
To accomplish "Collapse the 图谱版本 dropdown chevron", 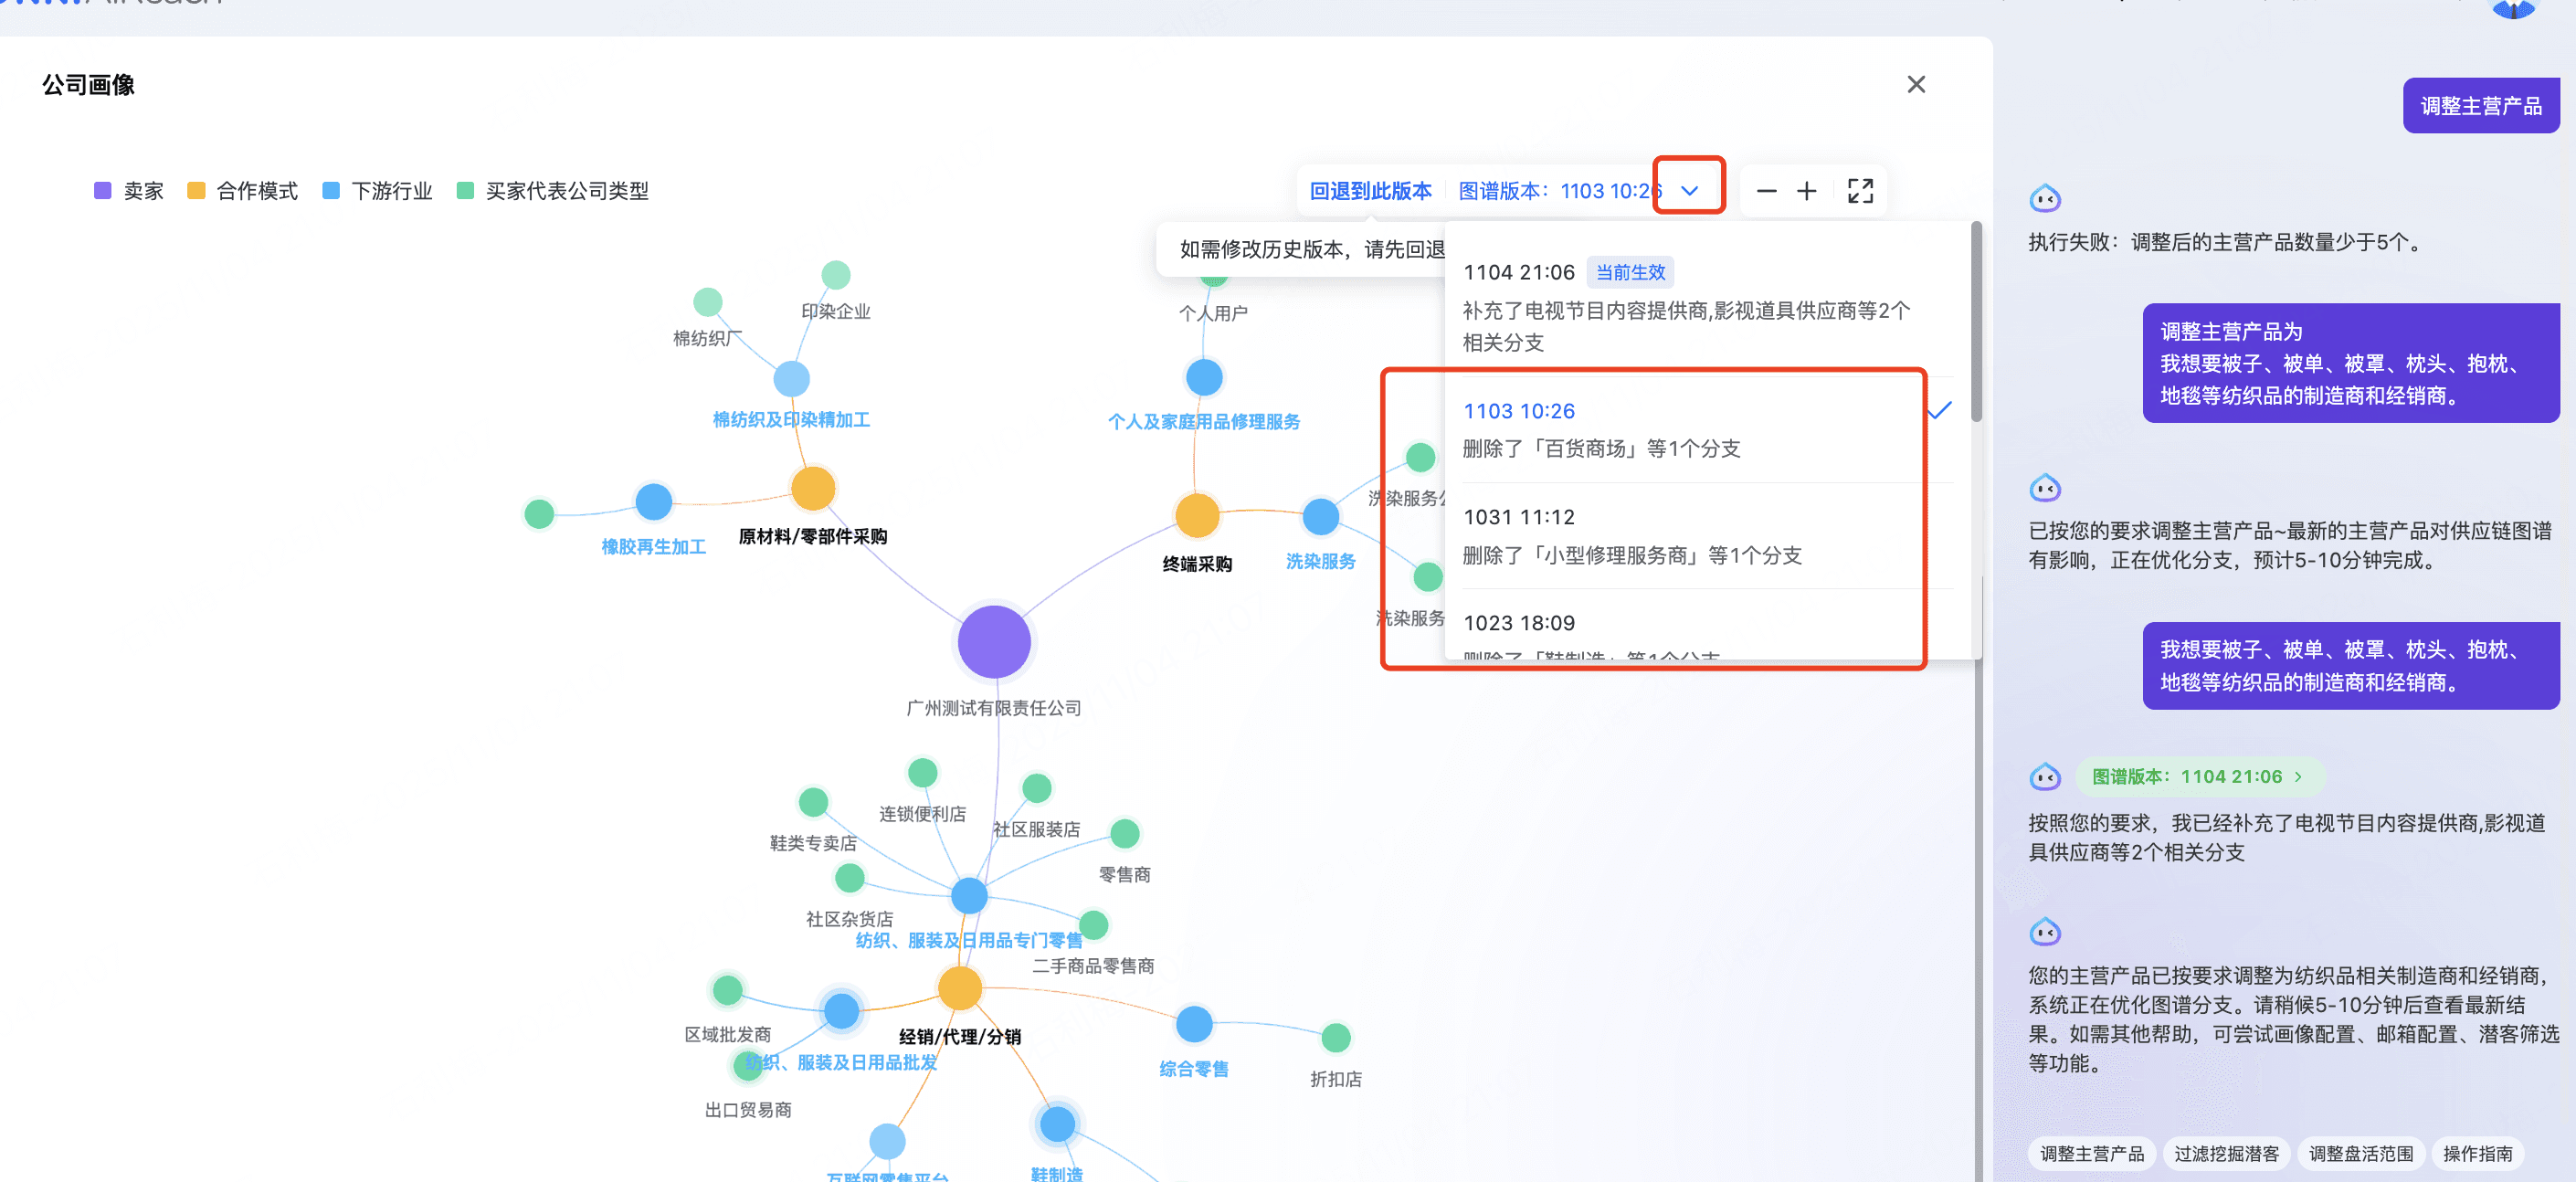I will pos(1688,191).
